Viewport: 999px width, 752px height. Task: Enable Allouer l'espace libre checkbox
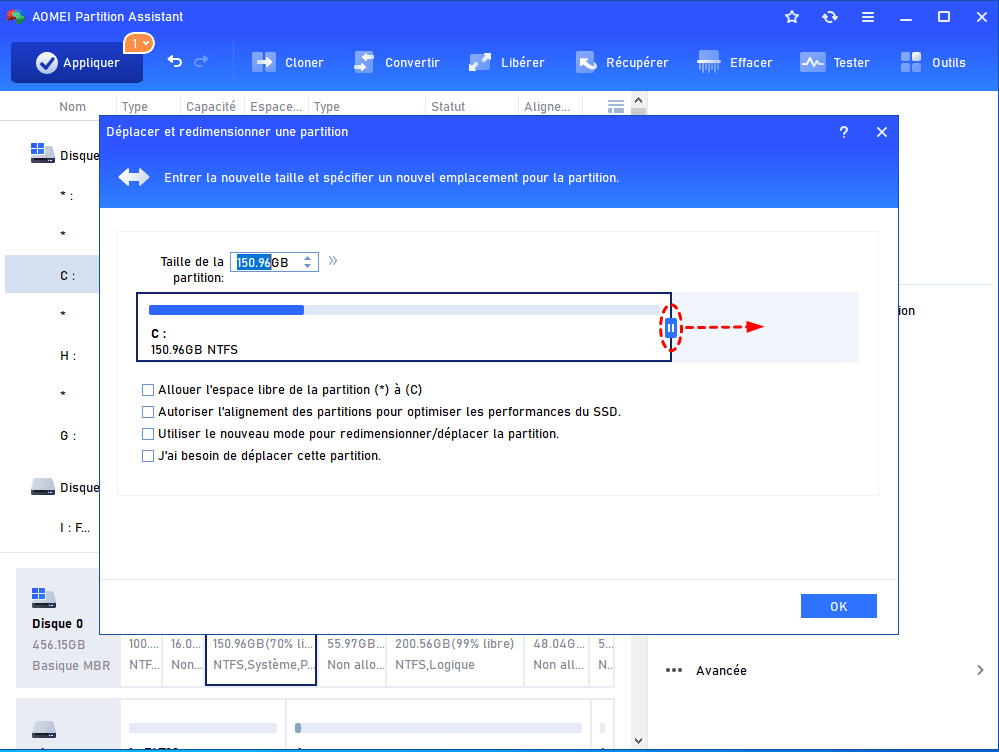pos(149,390)
